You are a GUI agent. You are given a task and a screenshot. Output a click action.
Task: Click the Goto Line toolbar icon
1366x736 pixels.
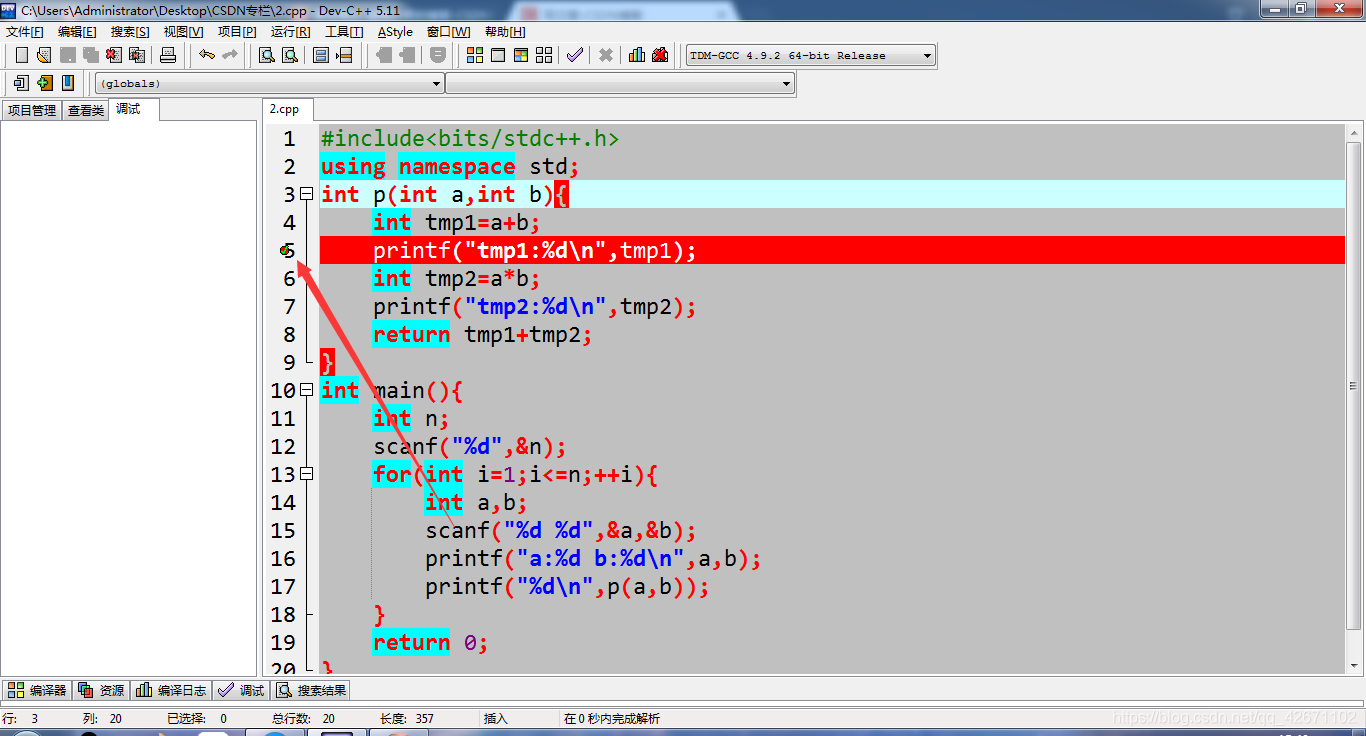coord(344,55)
